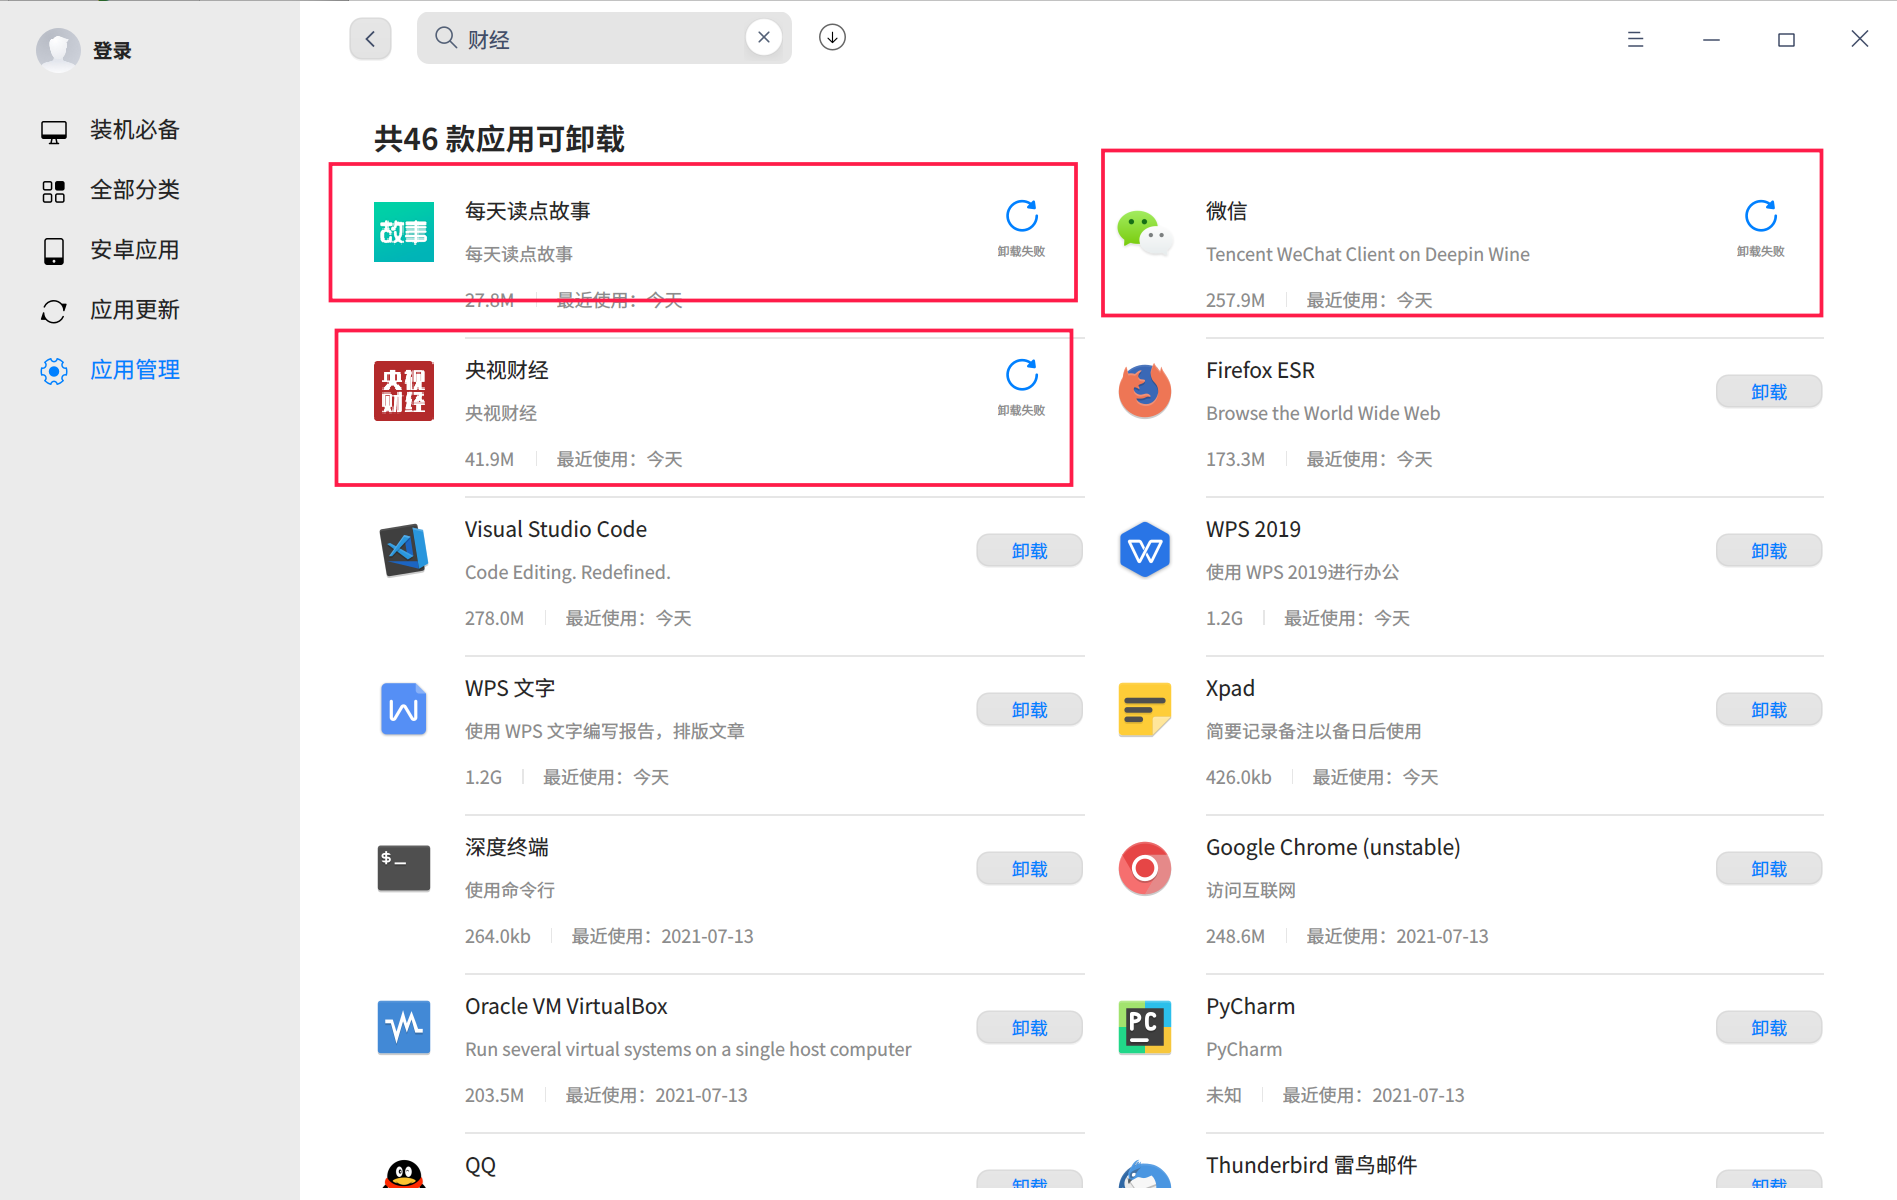1897x1200 pixels.
Task: Click the WPS 2019 app icon
Action: (1145, 550)
